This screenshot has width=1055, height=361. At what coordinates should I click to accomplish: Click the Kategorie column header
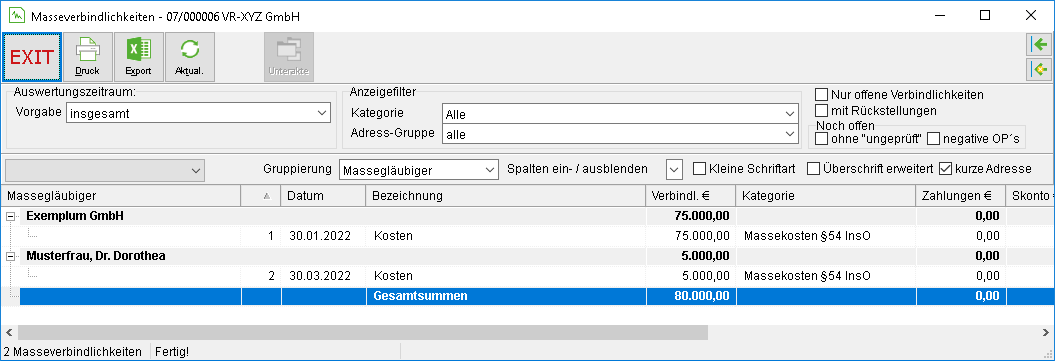point(826,196)
